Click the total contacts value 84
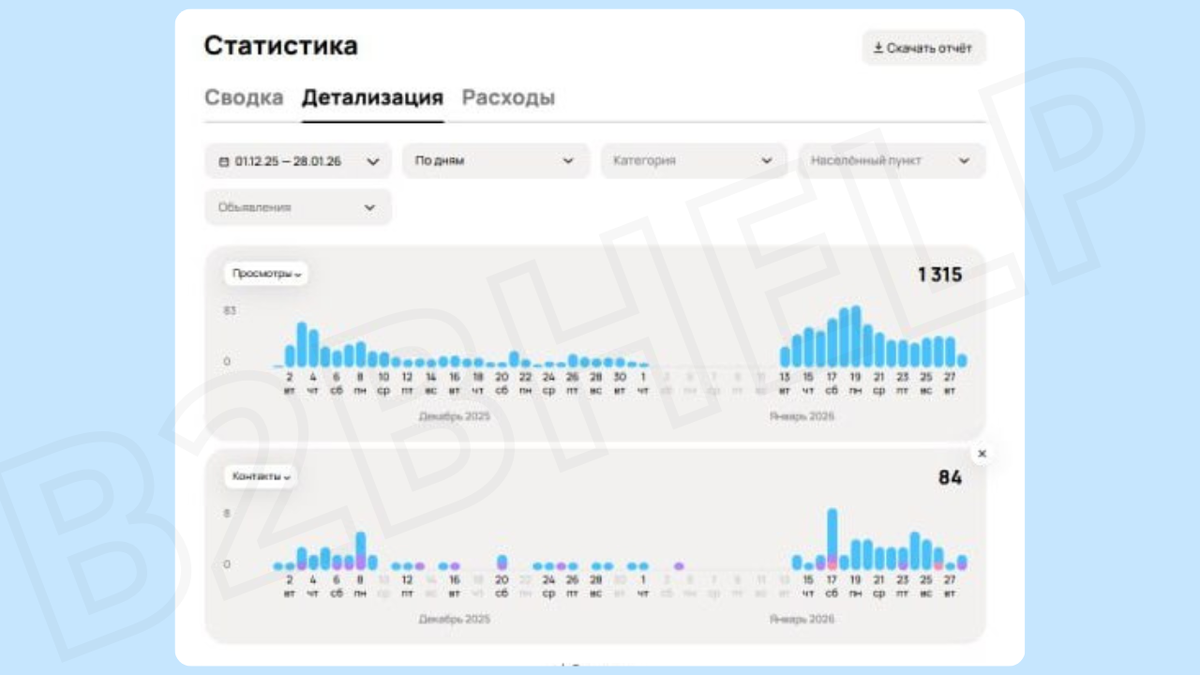 tap(950, 478)
